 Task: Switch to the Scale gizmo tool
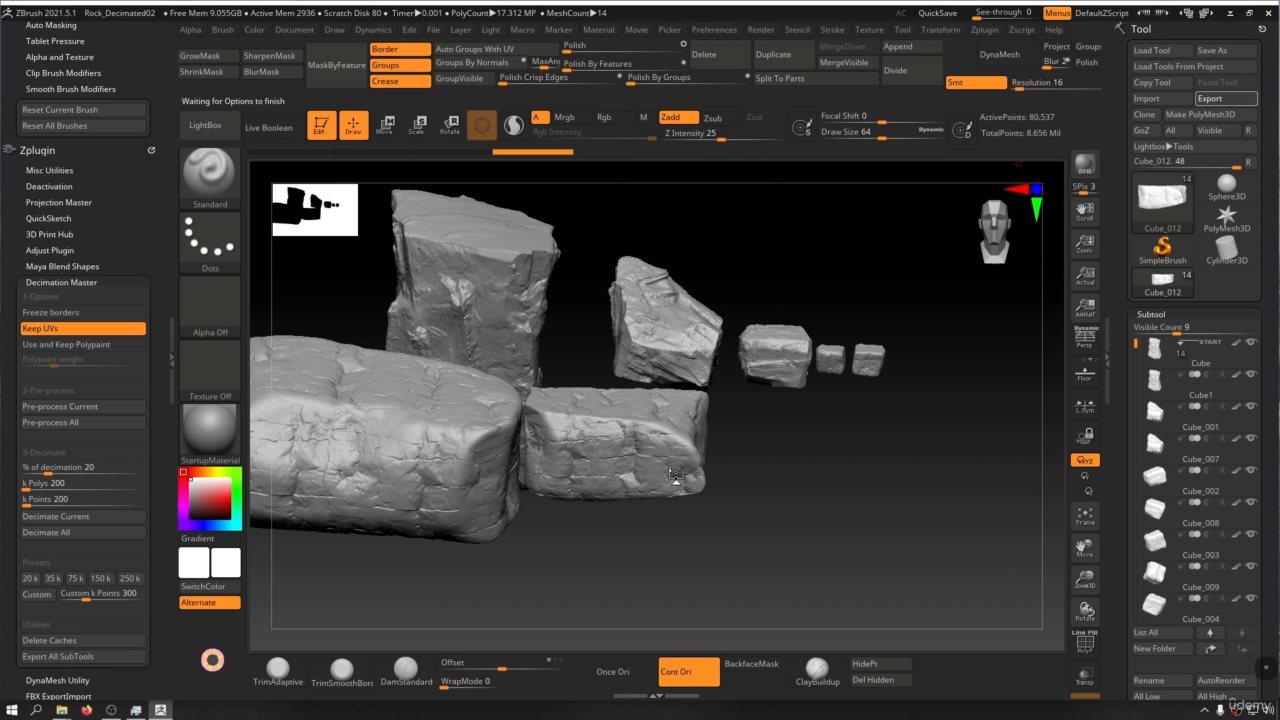point(417,125)
